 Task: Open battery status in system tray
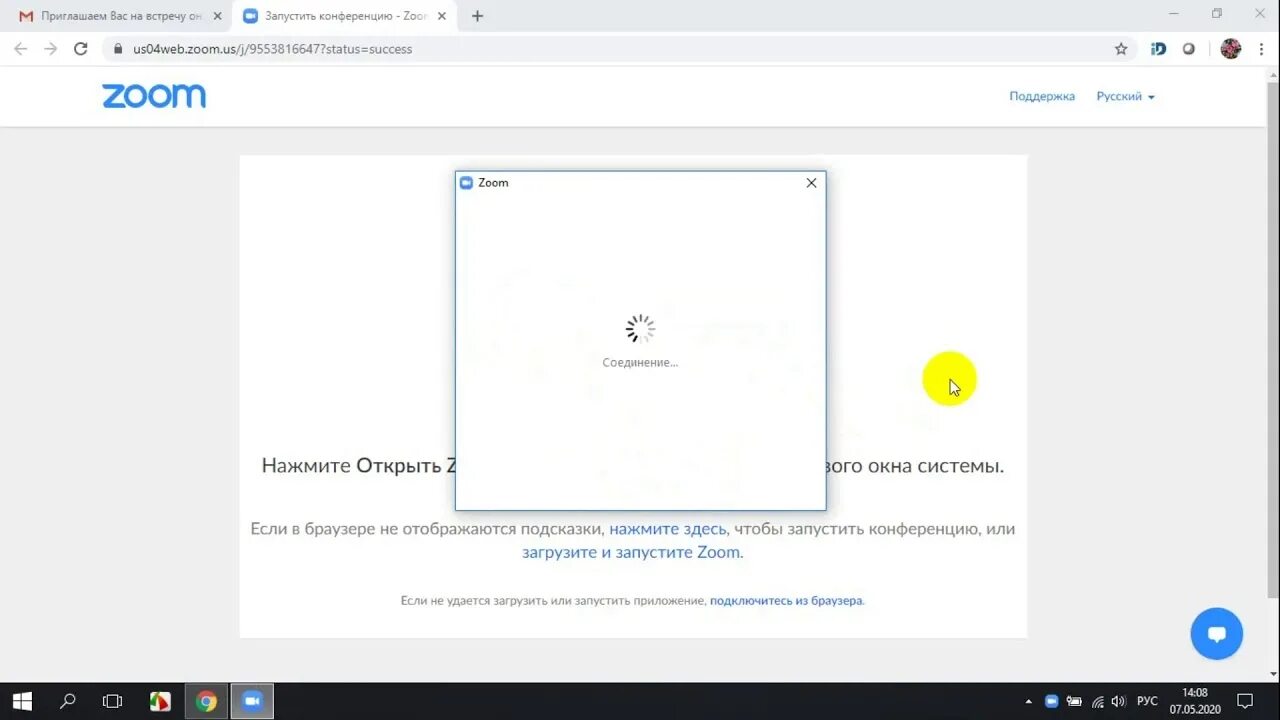coord(1075,701)
